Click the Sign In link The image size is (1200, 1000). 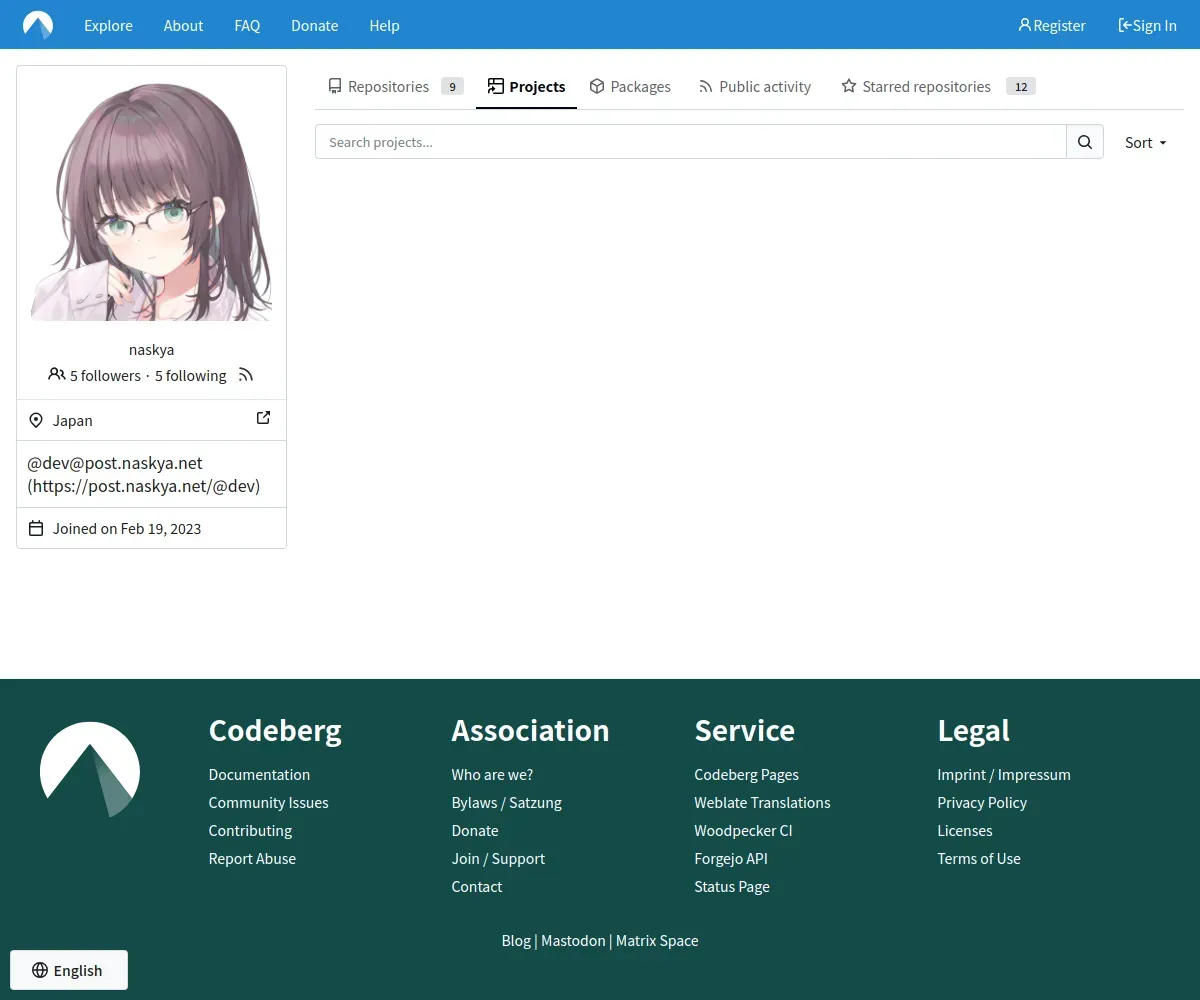pos(1147,25)
